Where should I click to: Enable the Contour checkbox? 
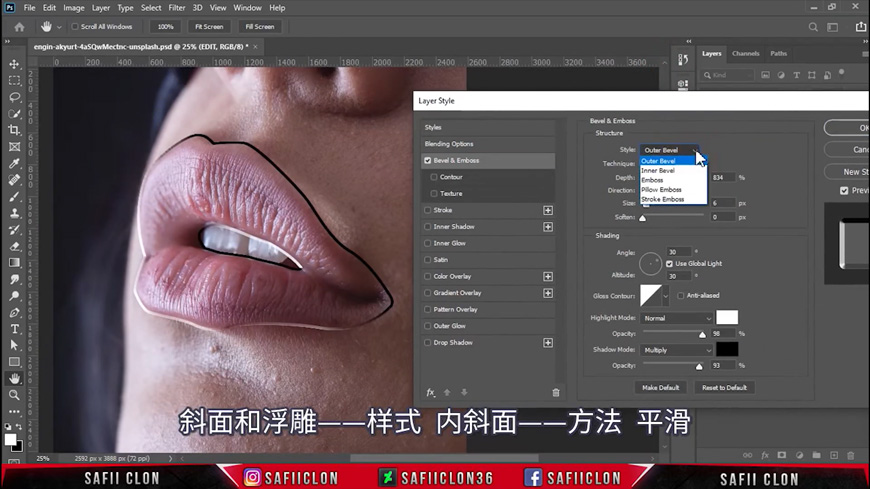click(x=434, y=177)
